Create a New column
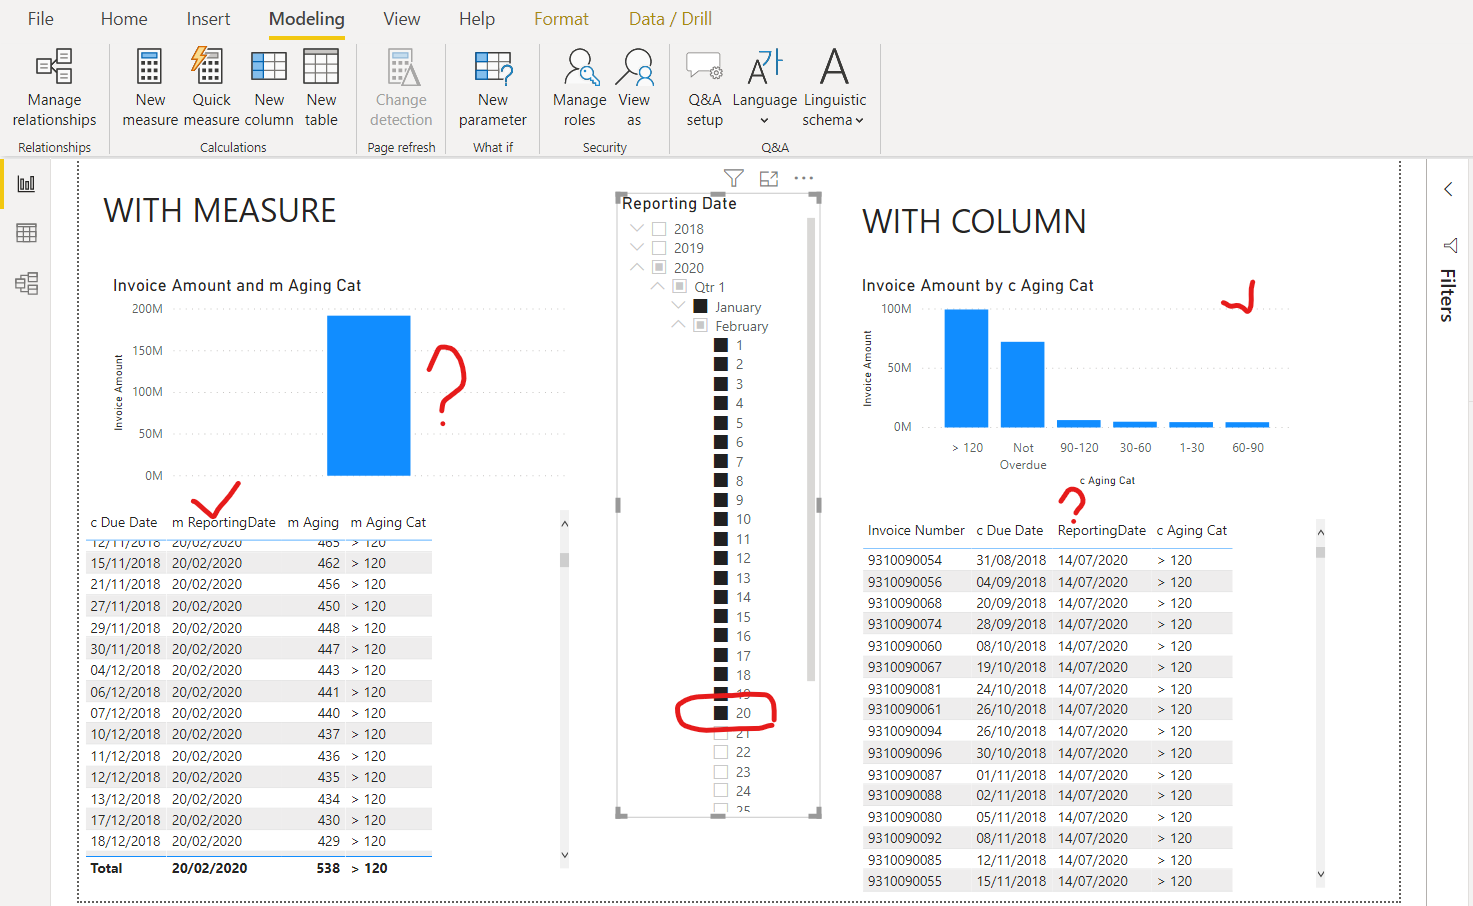 click(269, 88)
